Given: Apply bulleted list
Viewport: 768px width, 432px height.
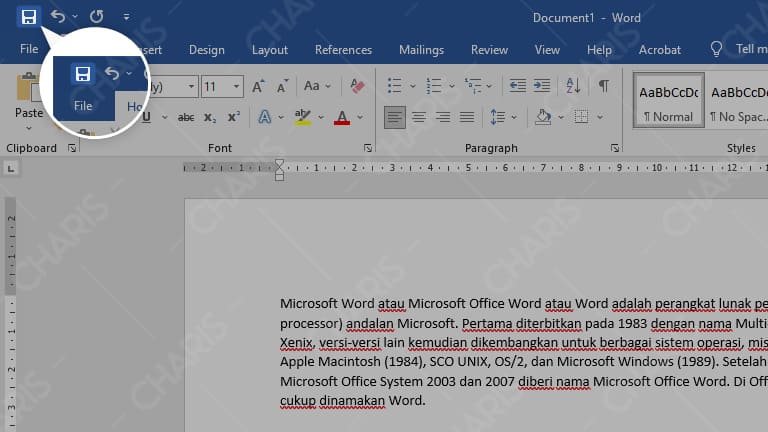Looking at the screenshot, I should [394, 86].
